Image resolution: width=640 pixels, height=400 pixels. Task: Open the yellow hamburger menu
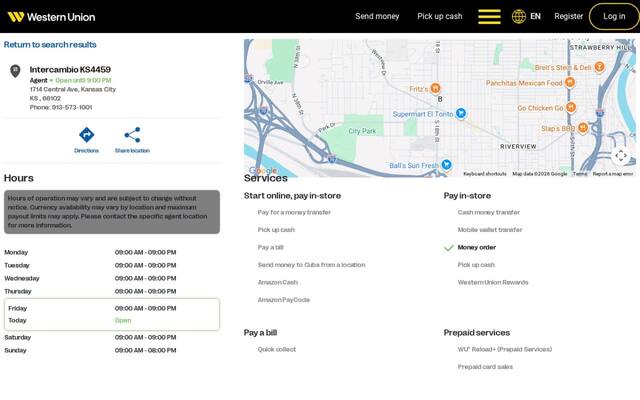click(489, 16)
